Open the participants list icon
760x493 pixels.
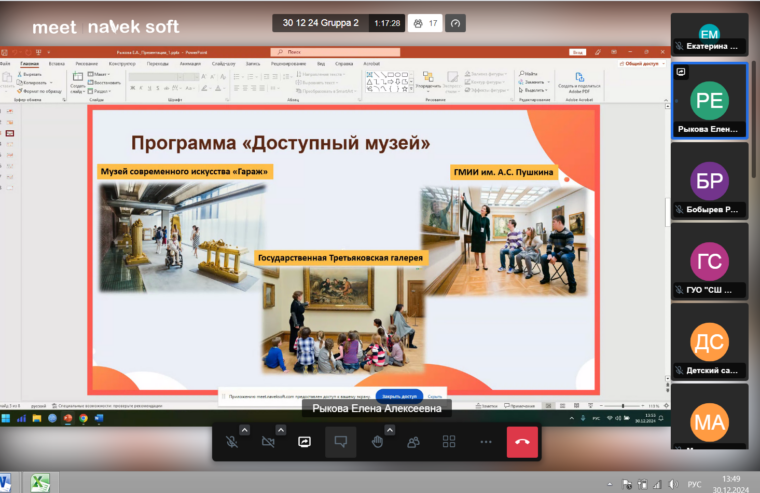(413, 441)
